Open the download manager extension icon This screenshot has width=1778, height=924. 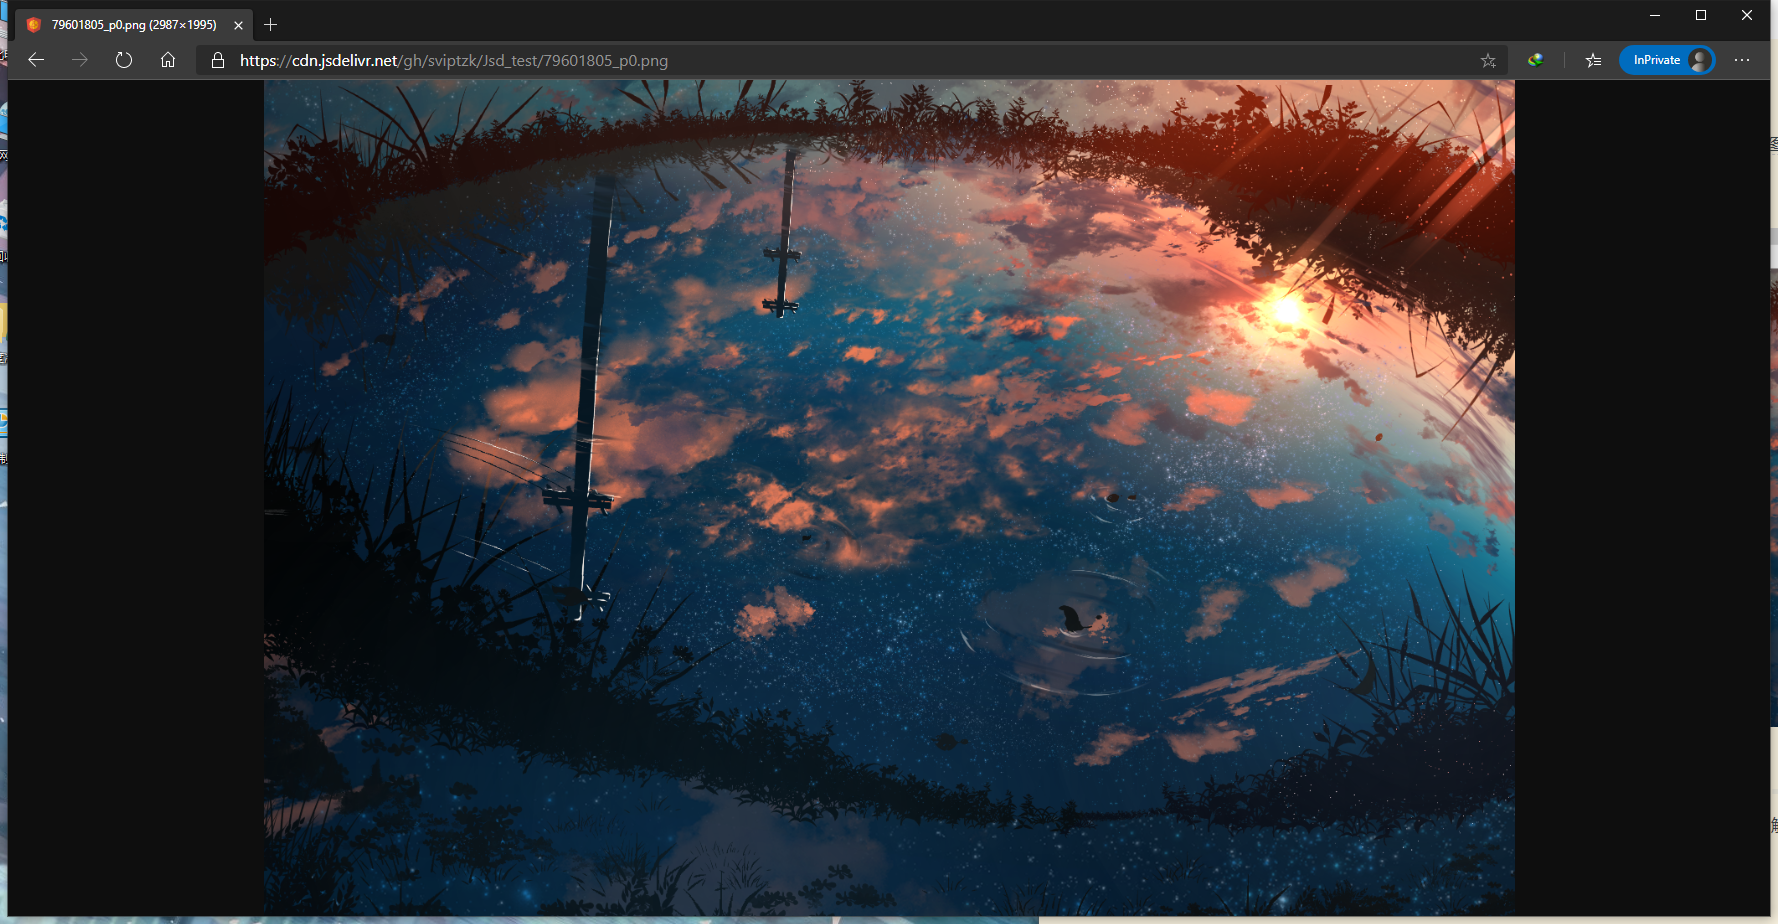click(x=1535, y=60)
